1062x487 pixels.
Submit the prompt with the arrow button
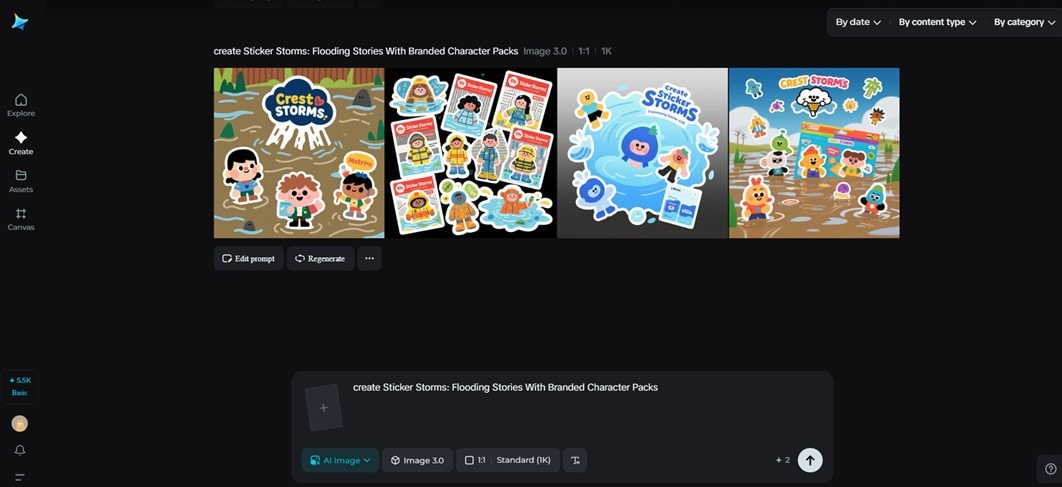(810, 460)
